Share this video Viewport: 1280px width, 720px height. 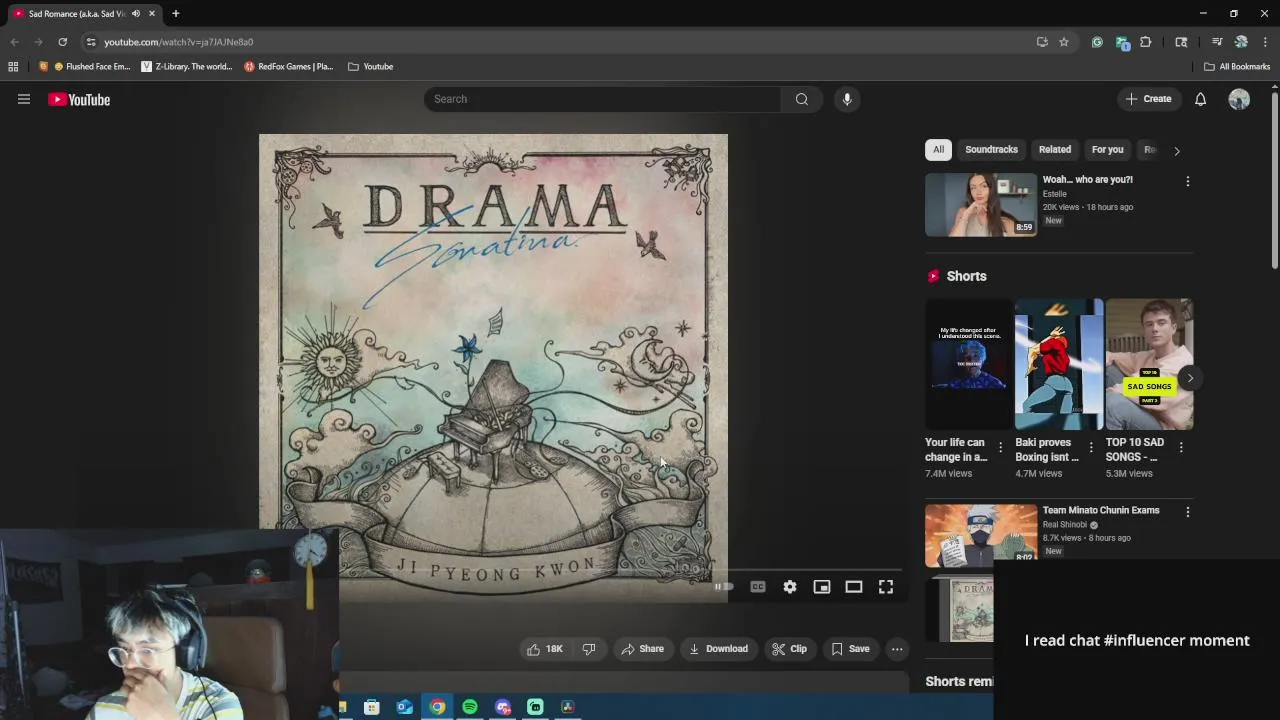642,649
